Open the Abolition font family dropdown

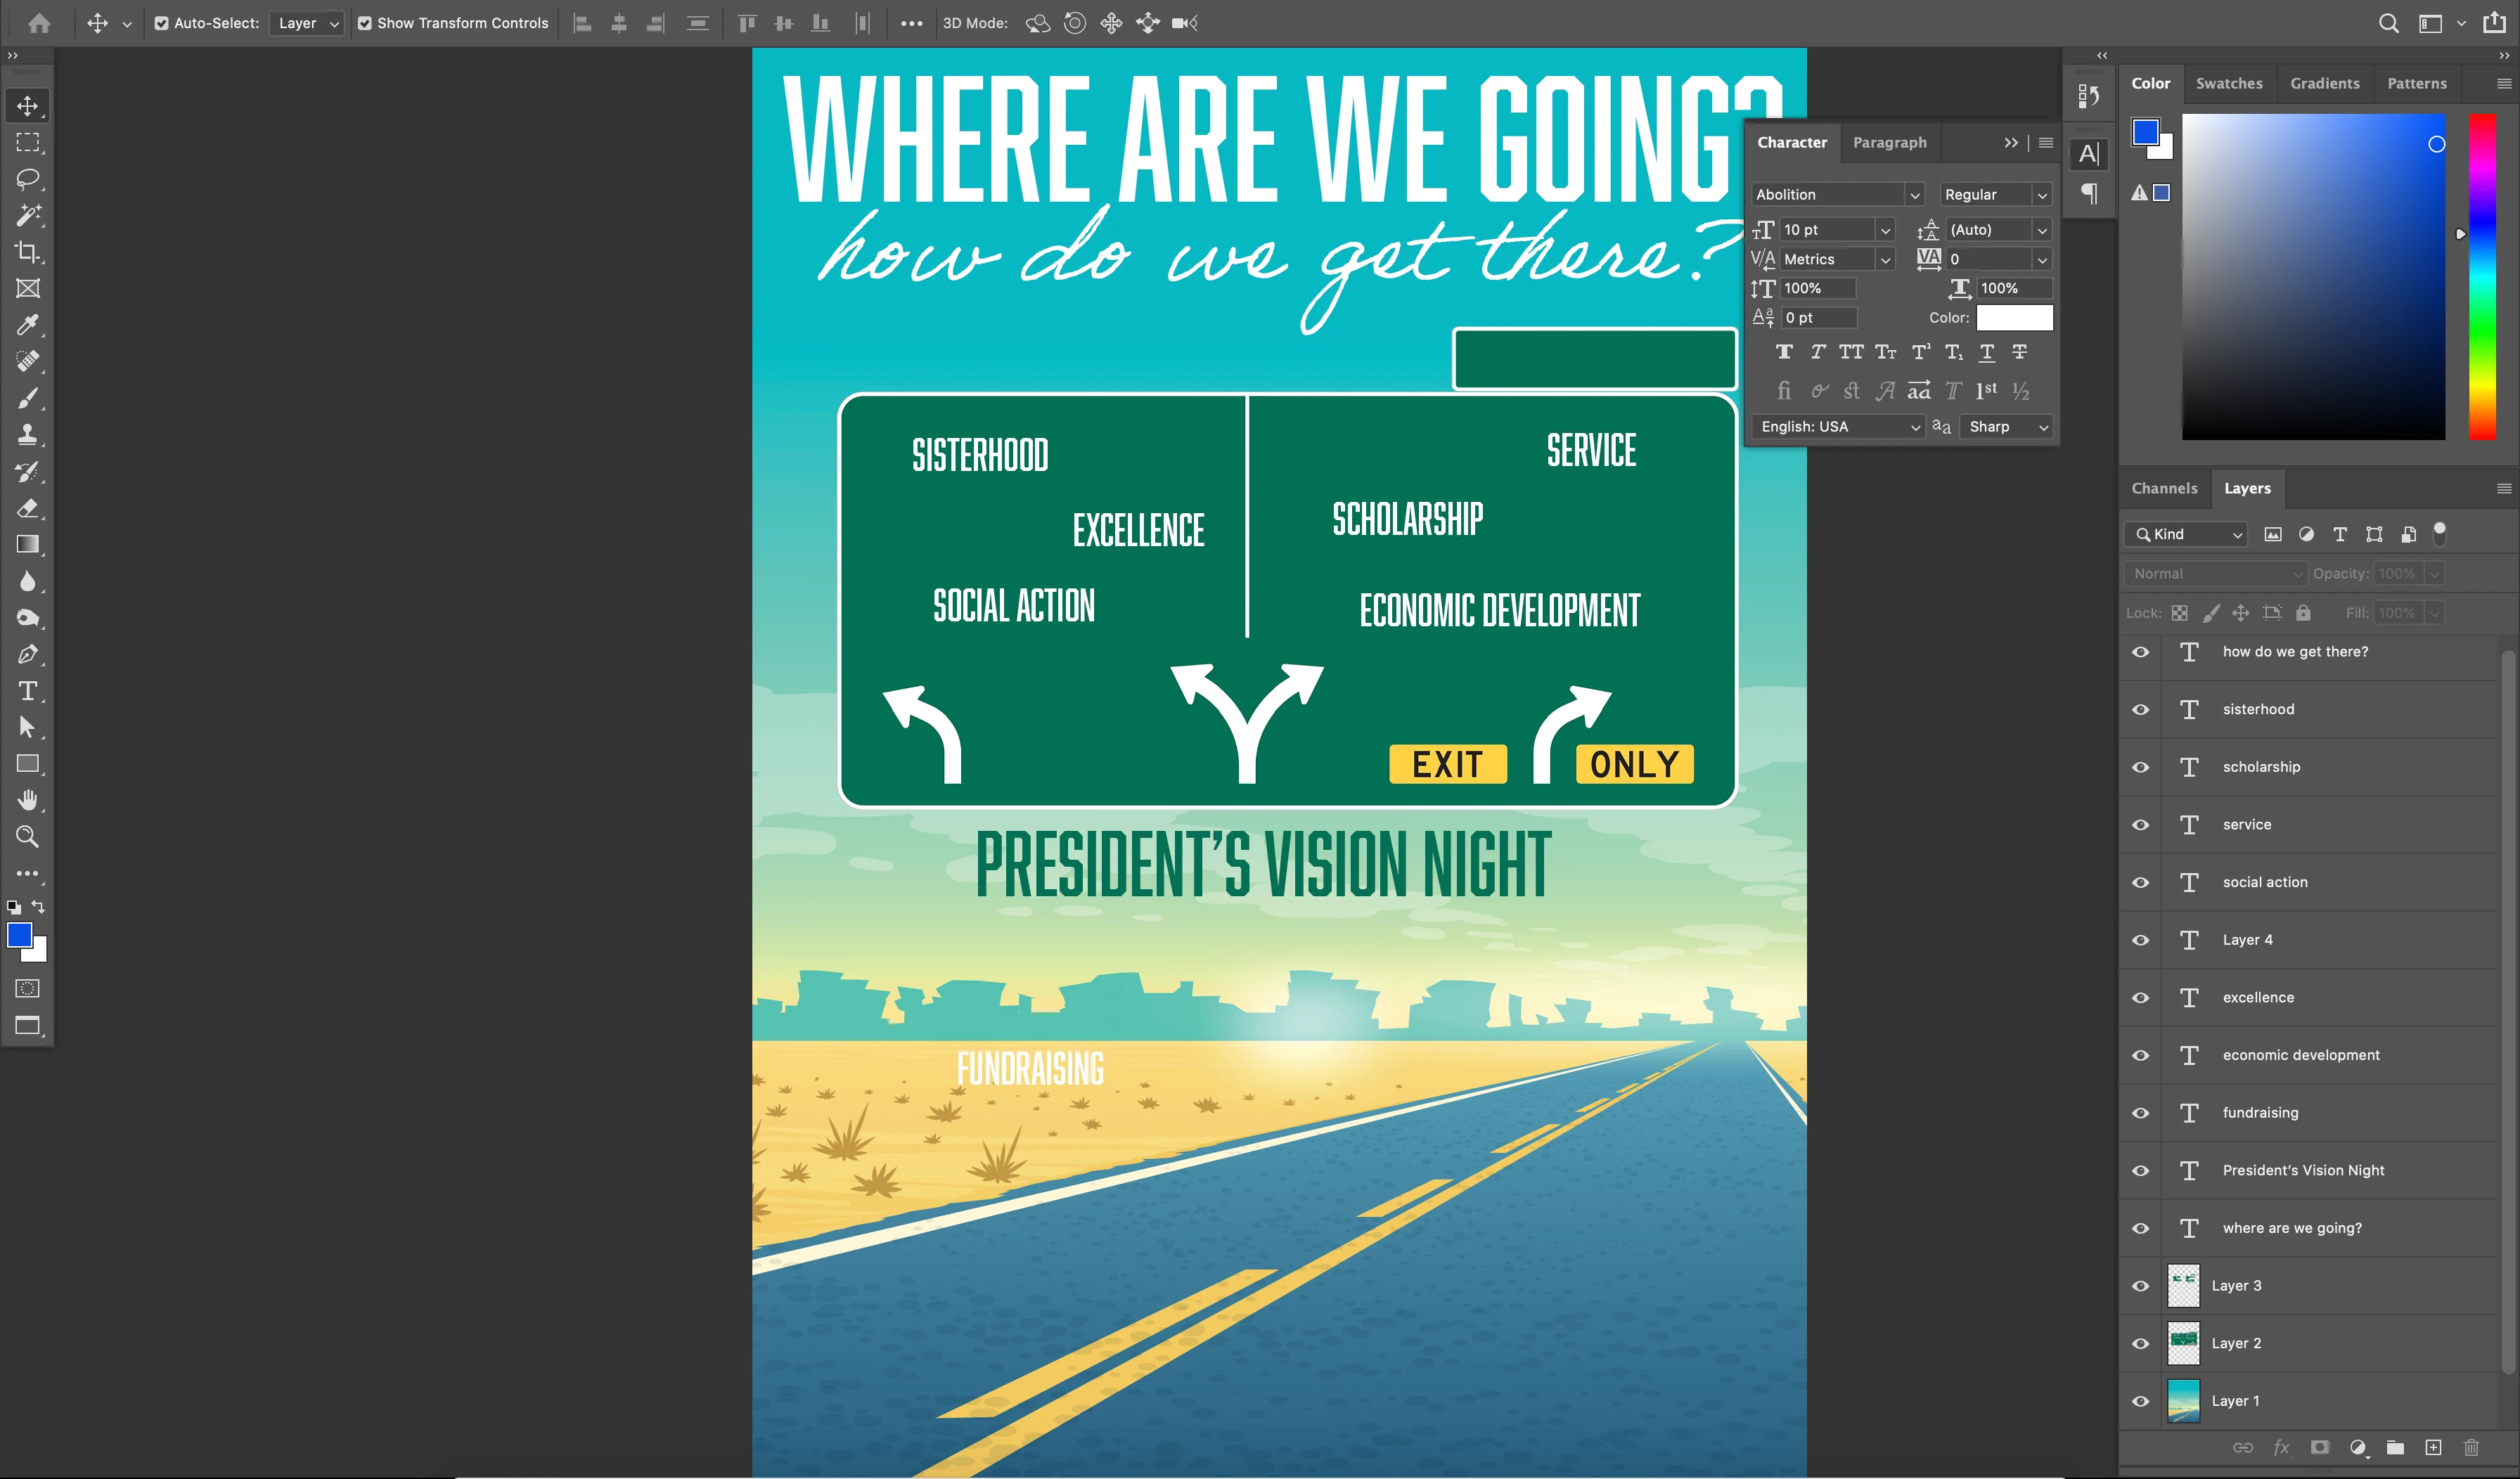click(x=1914, y=195)
